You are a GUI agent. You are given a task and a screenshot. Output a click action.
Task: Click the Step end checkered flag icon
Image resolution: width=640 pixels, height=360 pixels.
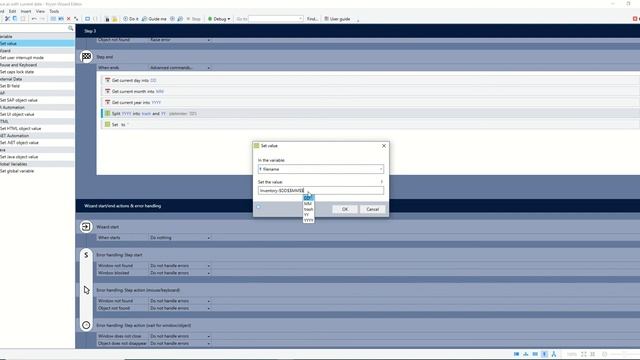(x=86, y=57)
